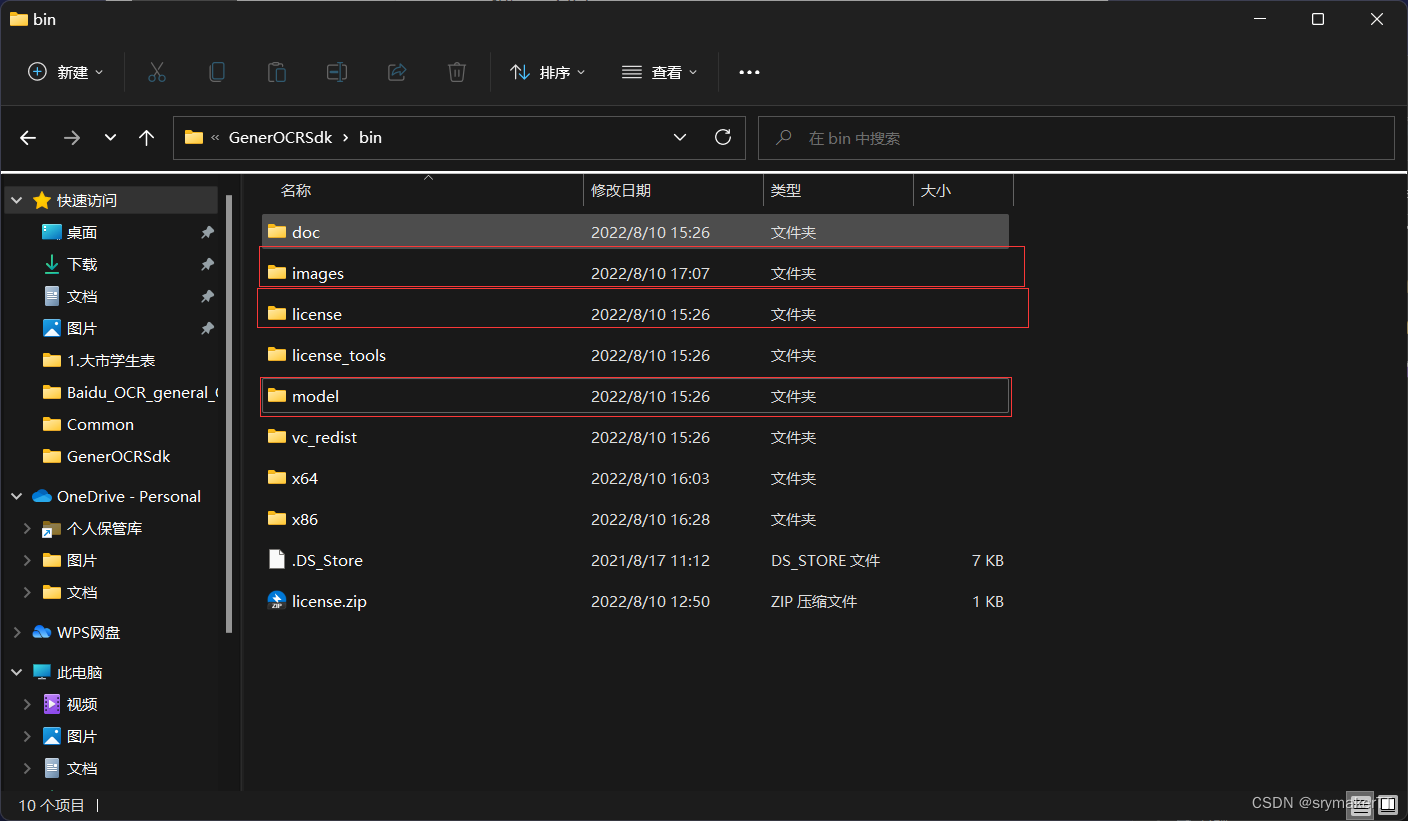This screenshot has width=1408, height=821.
Task: Switch to large thumbnails view in status bar
Action: 1387,803
